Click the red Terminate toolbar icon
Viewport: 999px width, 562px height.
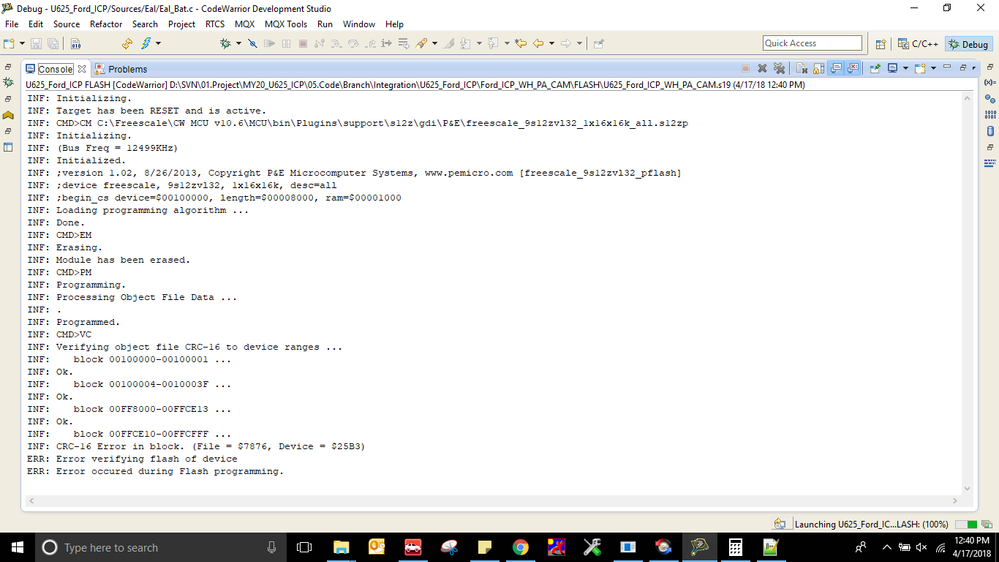click(x=303, y=43)
